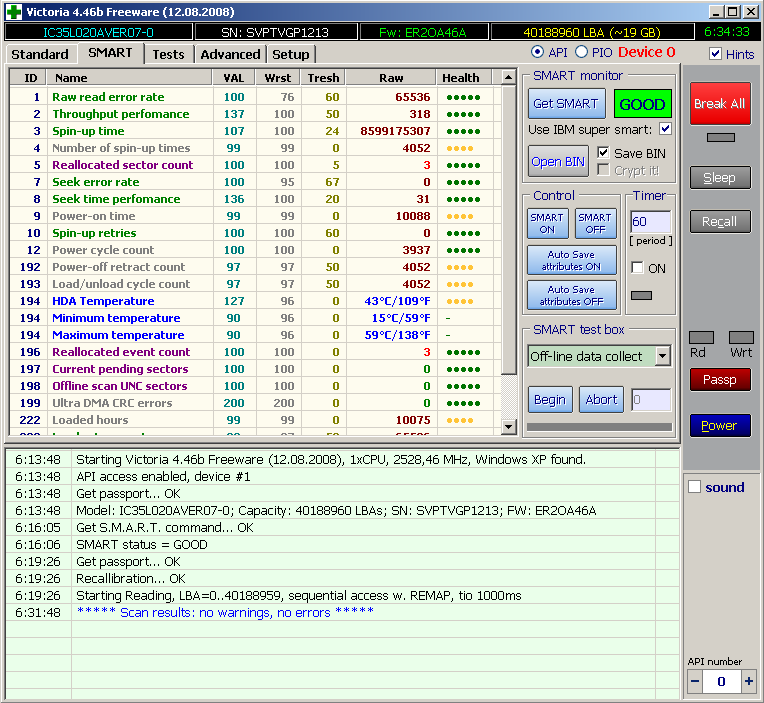This screenshot has height=703, width=764.
Task: Click the Device 0 label
Action: pos(647,52)
